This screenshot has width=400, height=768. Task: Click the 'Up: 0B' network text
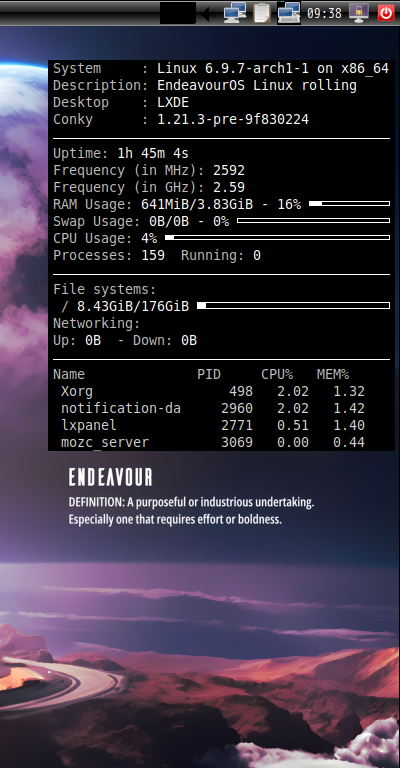coord(77,340)
